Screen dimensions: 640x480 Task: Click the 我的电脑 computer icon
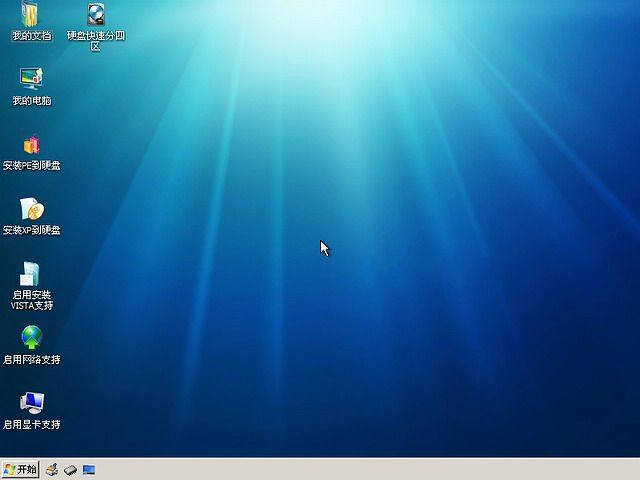tap(31, 79)
